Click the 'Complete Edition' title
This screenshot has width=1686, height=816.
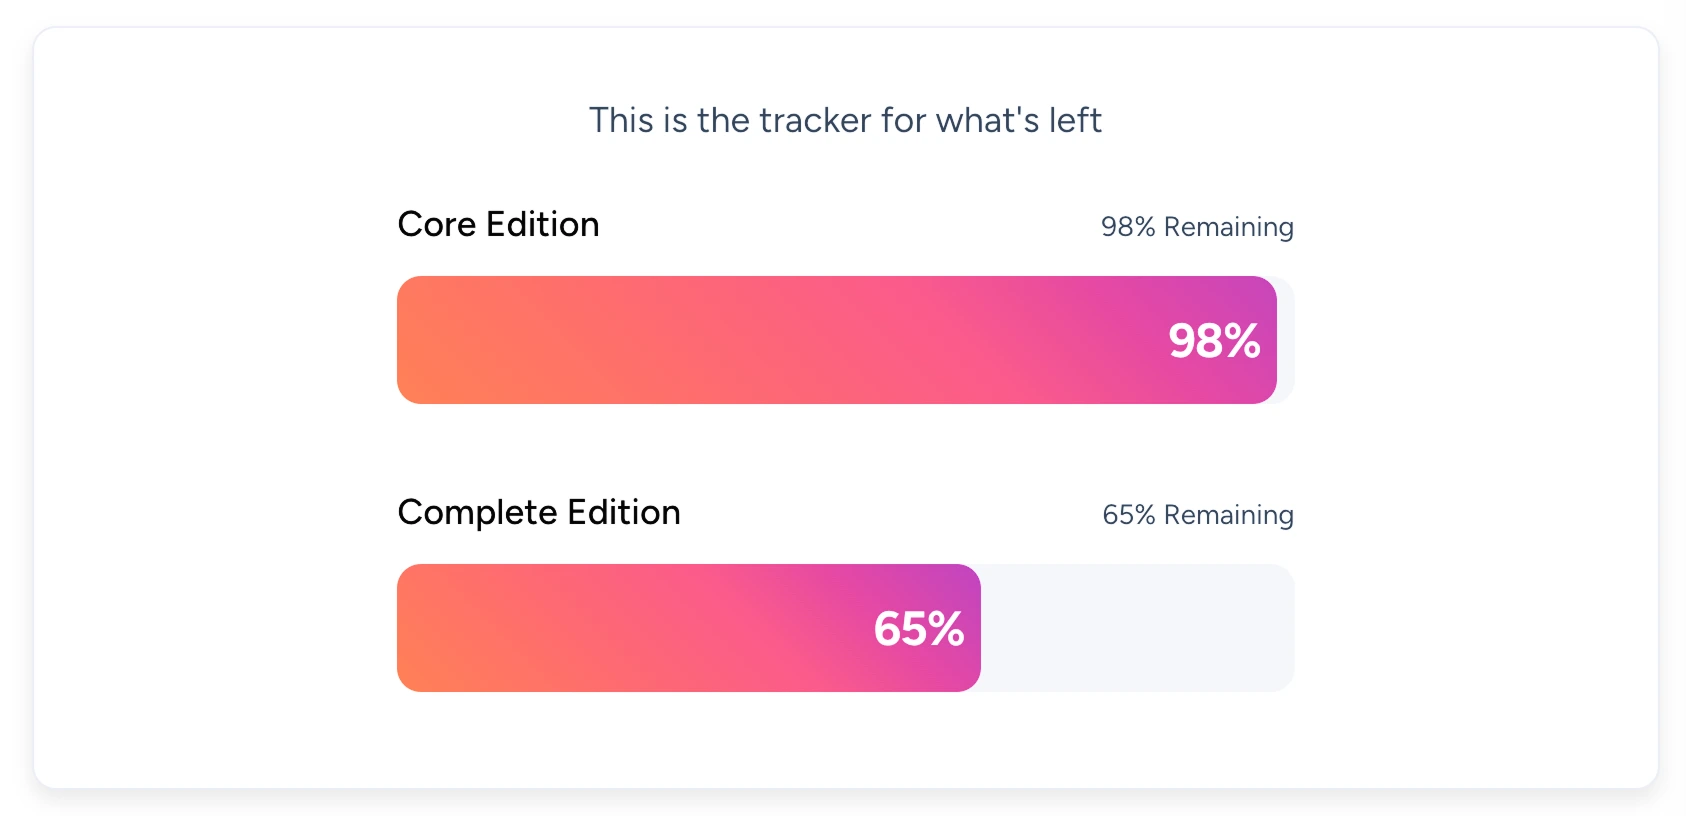(538, 512)
